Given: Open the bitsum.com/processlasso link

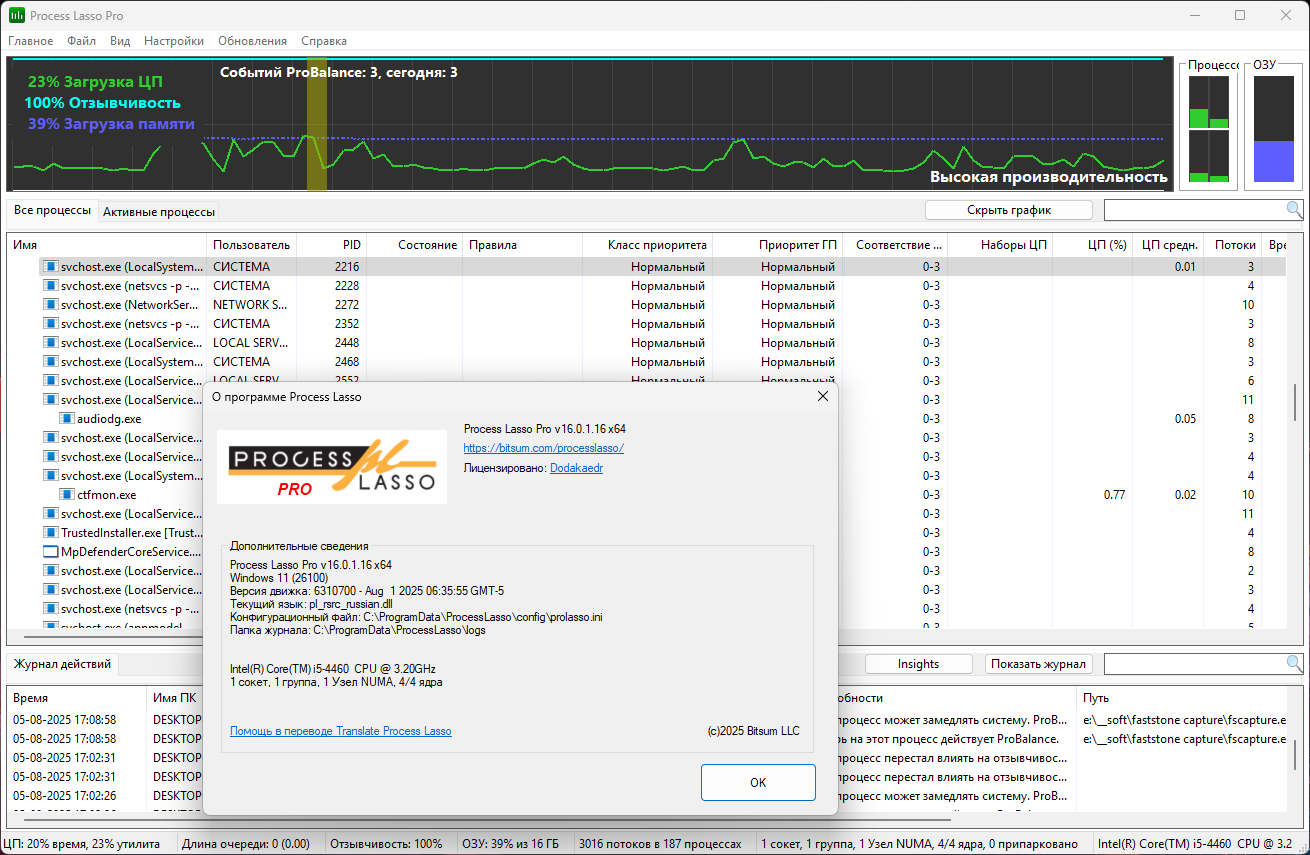Looking at the screenshot, I should [x=544, y=448].
